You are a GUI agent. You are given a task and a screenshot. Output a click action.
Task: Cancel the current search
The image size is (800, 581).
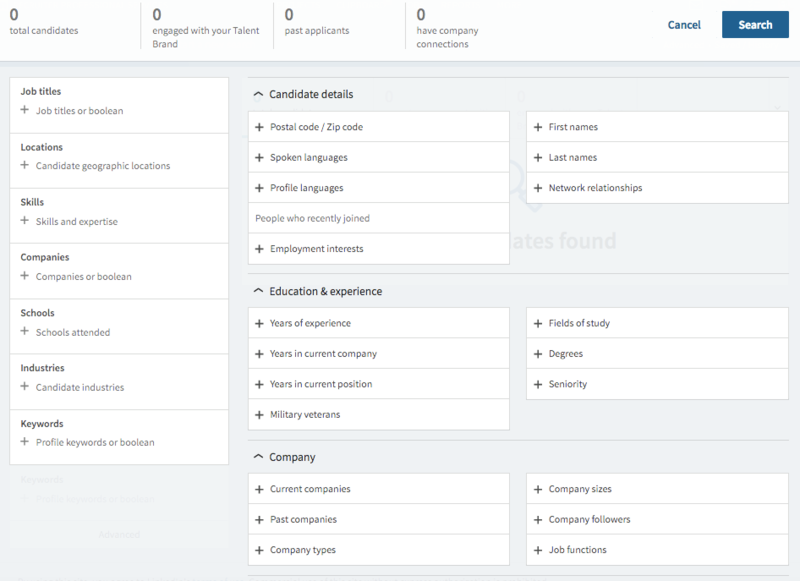pos(684,24)
